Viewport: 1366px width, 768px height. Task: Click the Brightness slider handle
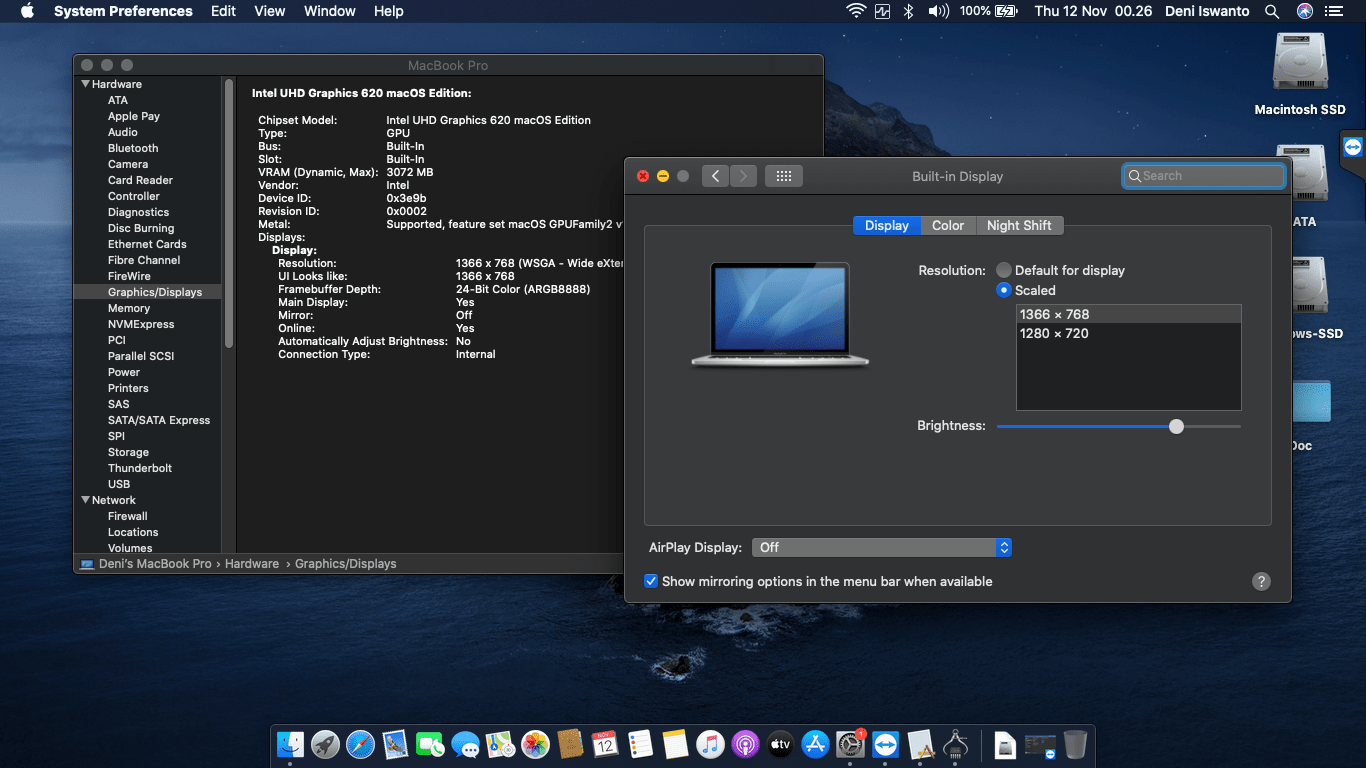(1176, 426)
